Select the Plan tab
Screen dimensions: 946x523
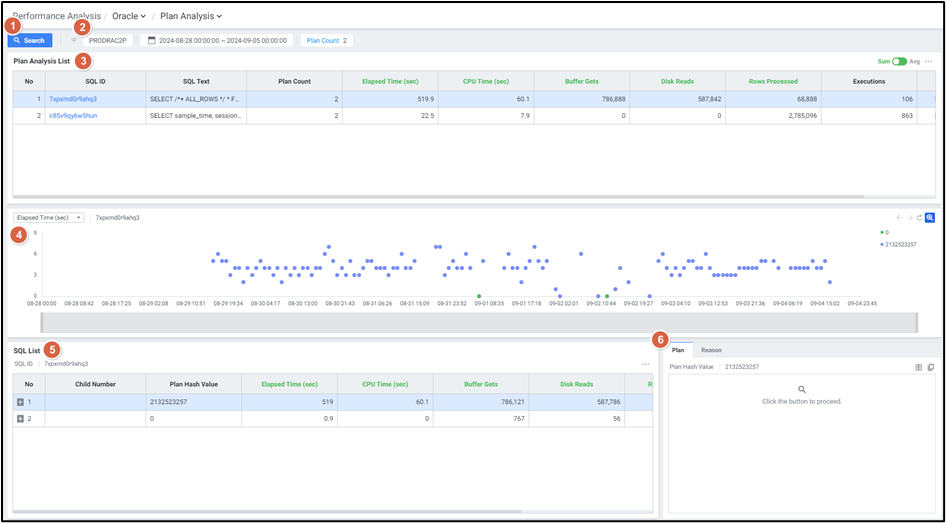pyautogui.click(x=678, y=350)
